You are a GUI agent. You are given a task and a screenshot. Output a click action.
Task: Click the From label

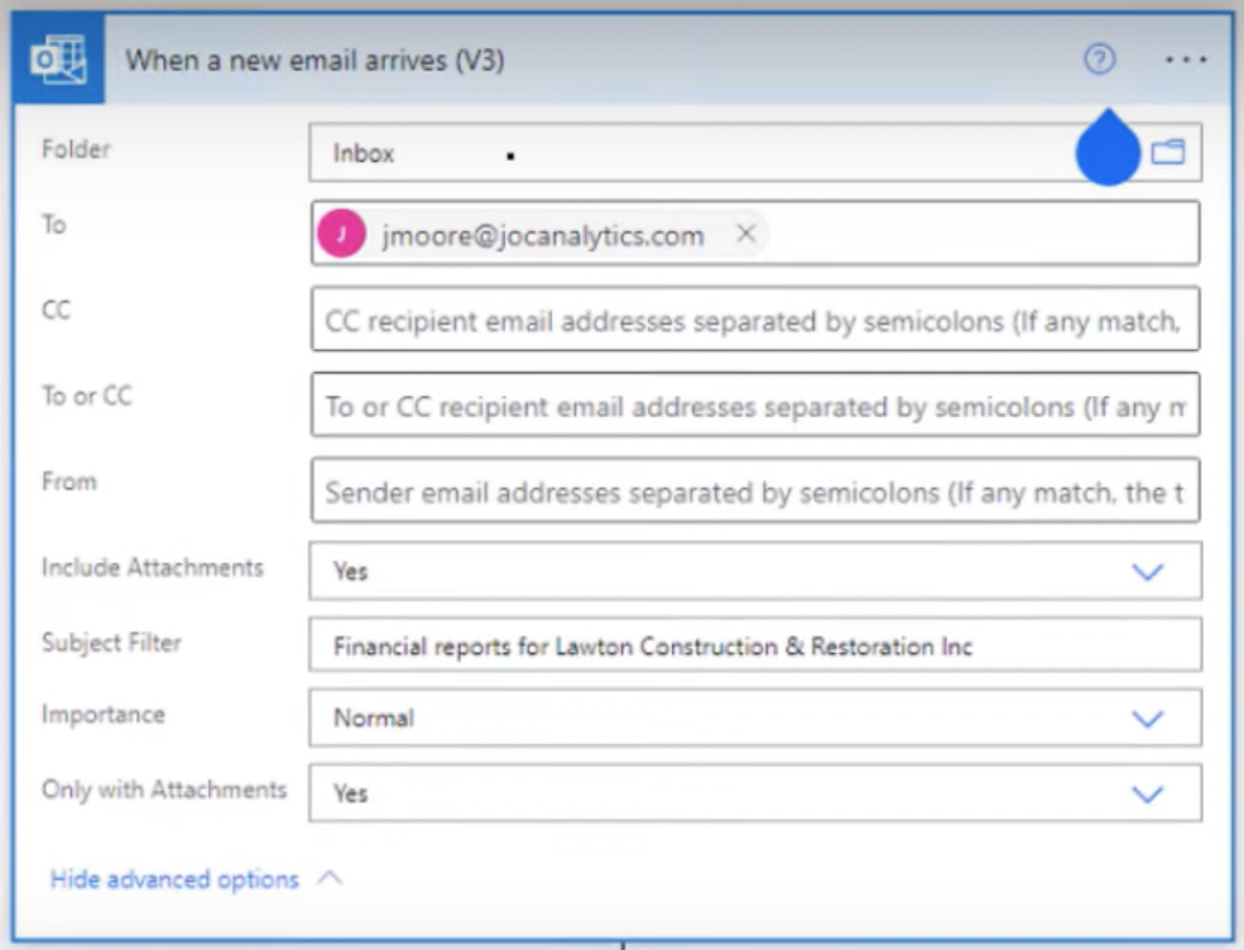pyautogui.click(x=69, y=481)
